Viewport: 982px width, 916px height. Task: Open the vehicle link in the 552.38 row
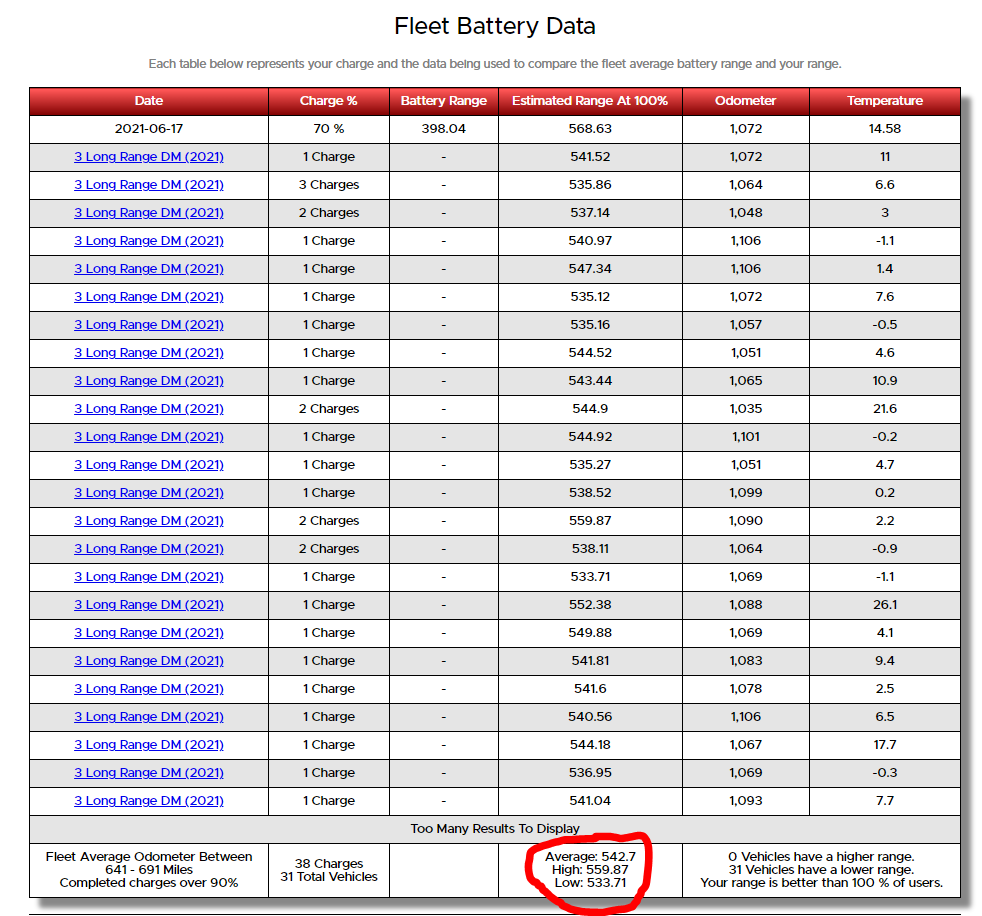(149, 605)
